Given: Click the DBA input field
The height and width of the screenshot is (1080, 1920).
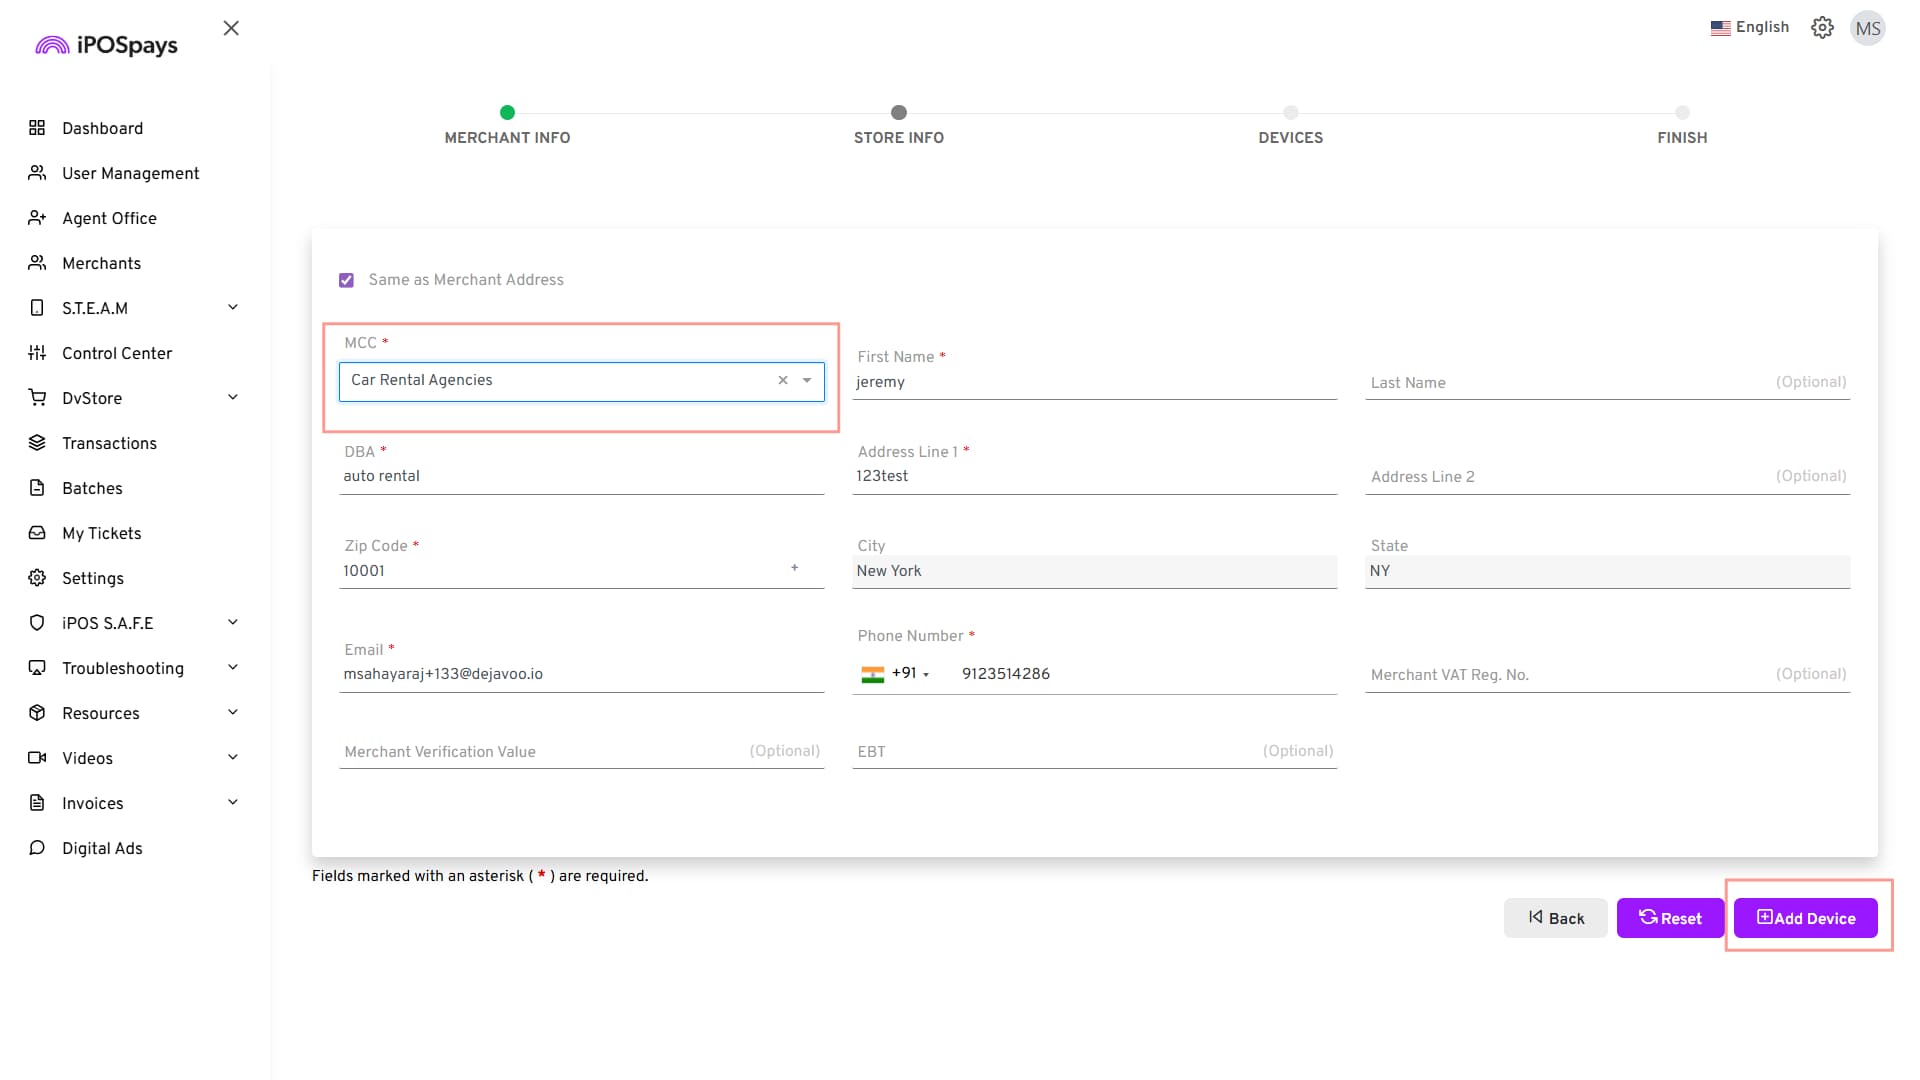Looking at the screenshot, I should pyautogui.click(x=581, y=477).
